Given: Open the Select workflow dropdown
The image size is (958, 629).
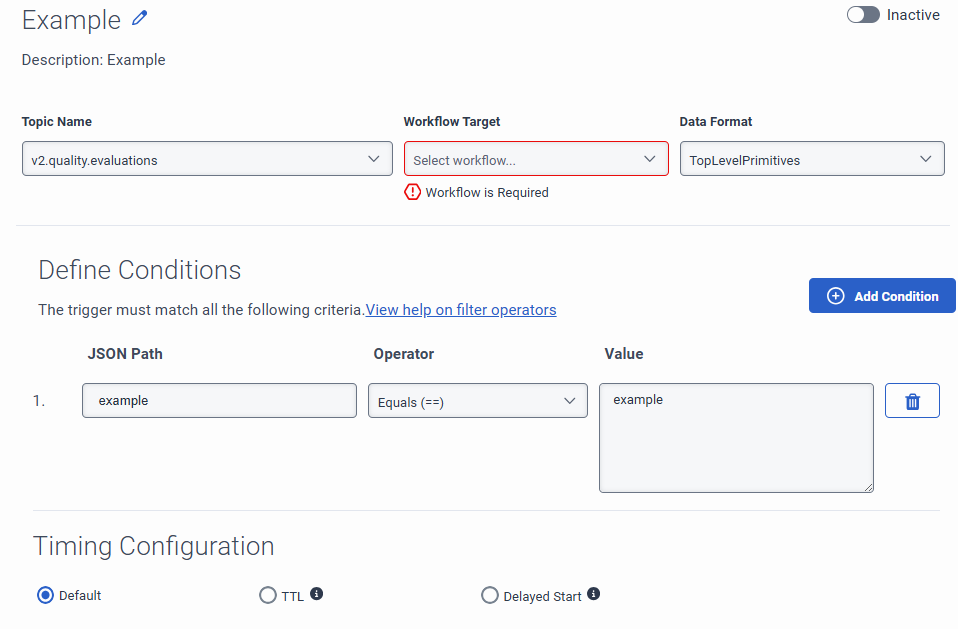Looking at the screenshot, I should coord(536,159).
